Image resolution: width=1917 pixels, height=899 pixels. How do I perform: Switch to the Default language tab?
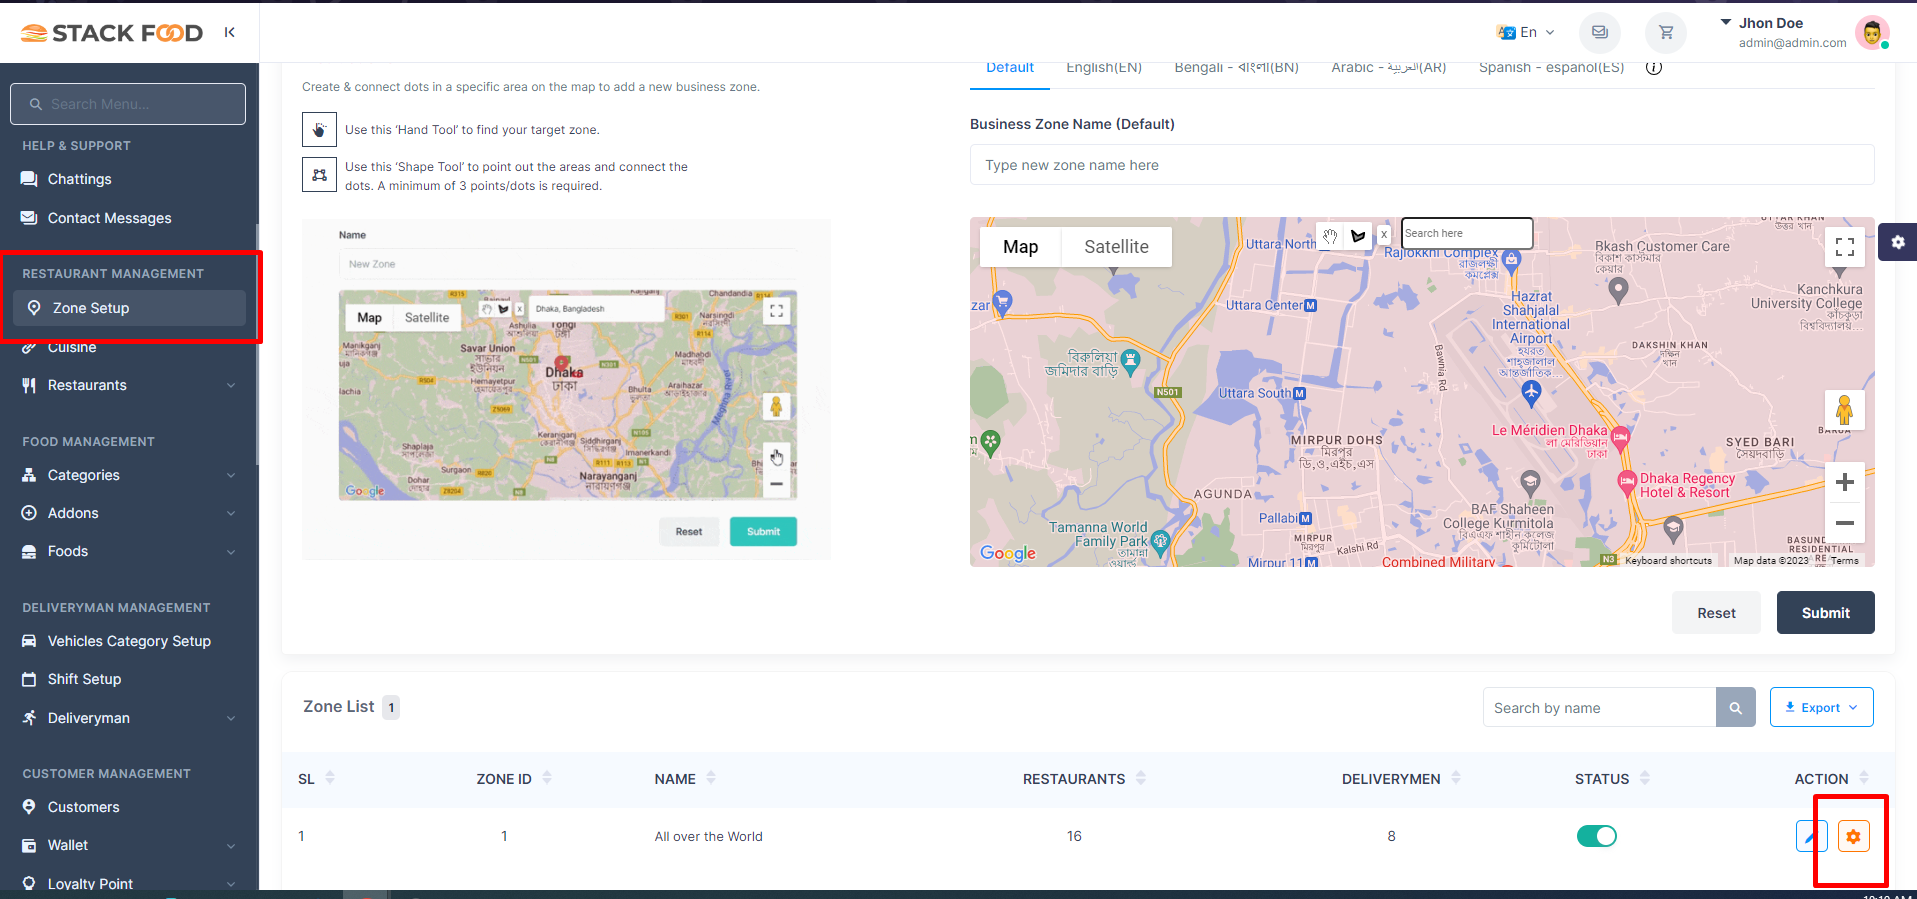[1010, 68]
